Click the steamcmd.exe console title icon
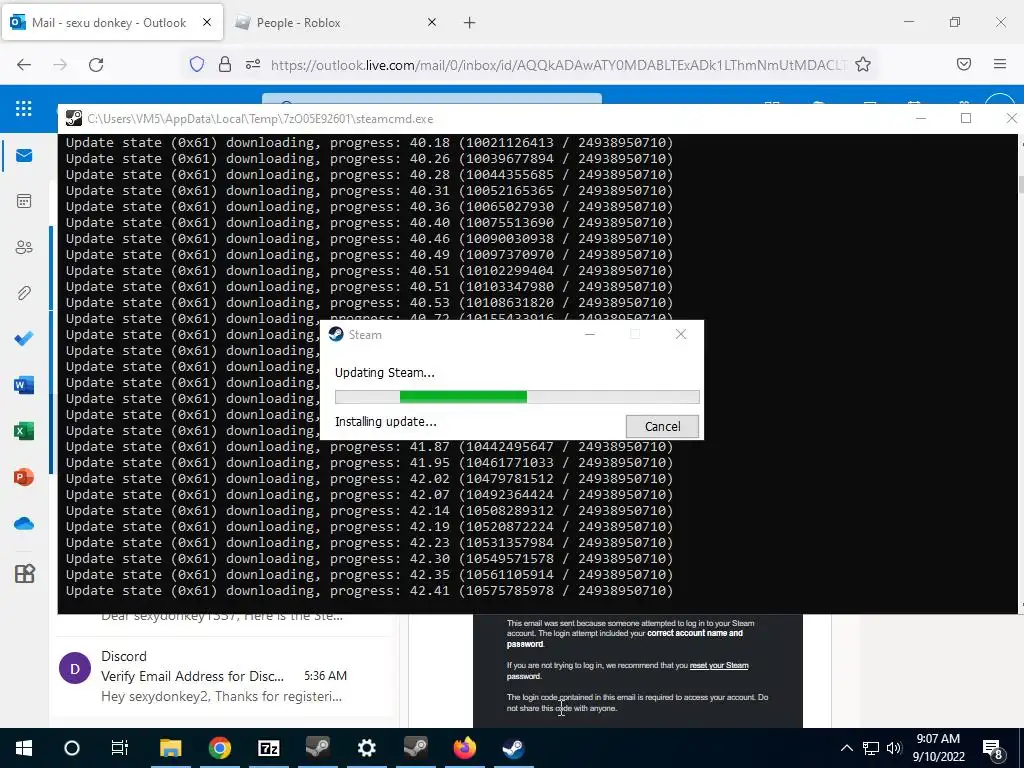The image size is (1024, 768). pos(74,118)
